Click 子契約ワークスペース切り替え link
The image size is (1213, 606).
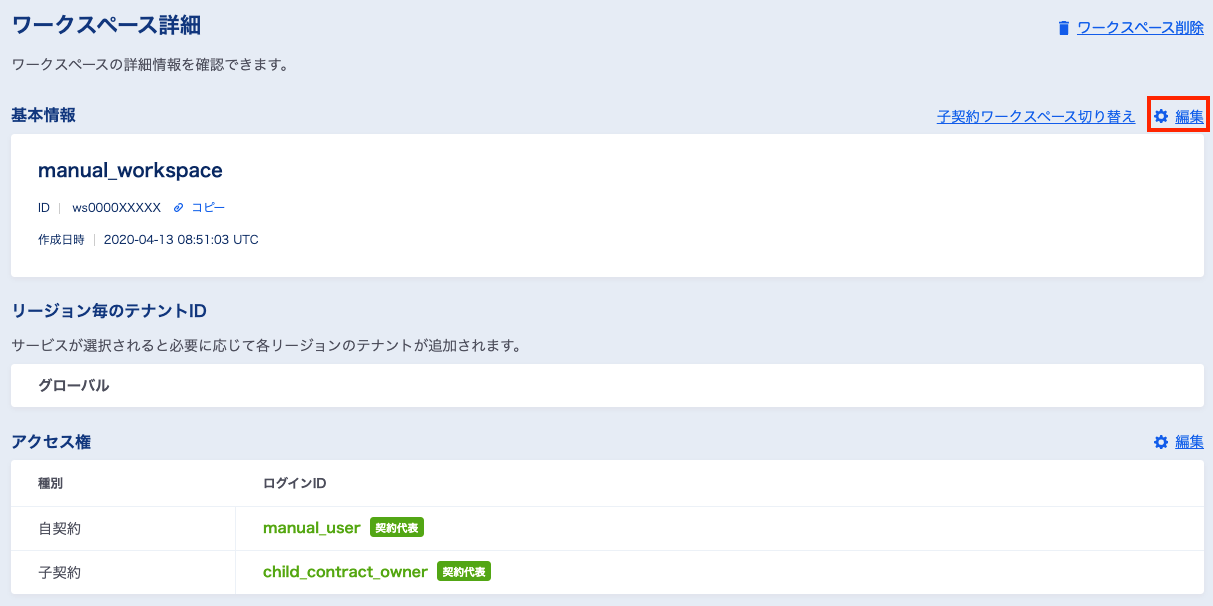coord(1035,116)
